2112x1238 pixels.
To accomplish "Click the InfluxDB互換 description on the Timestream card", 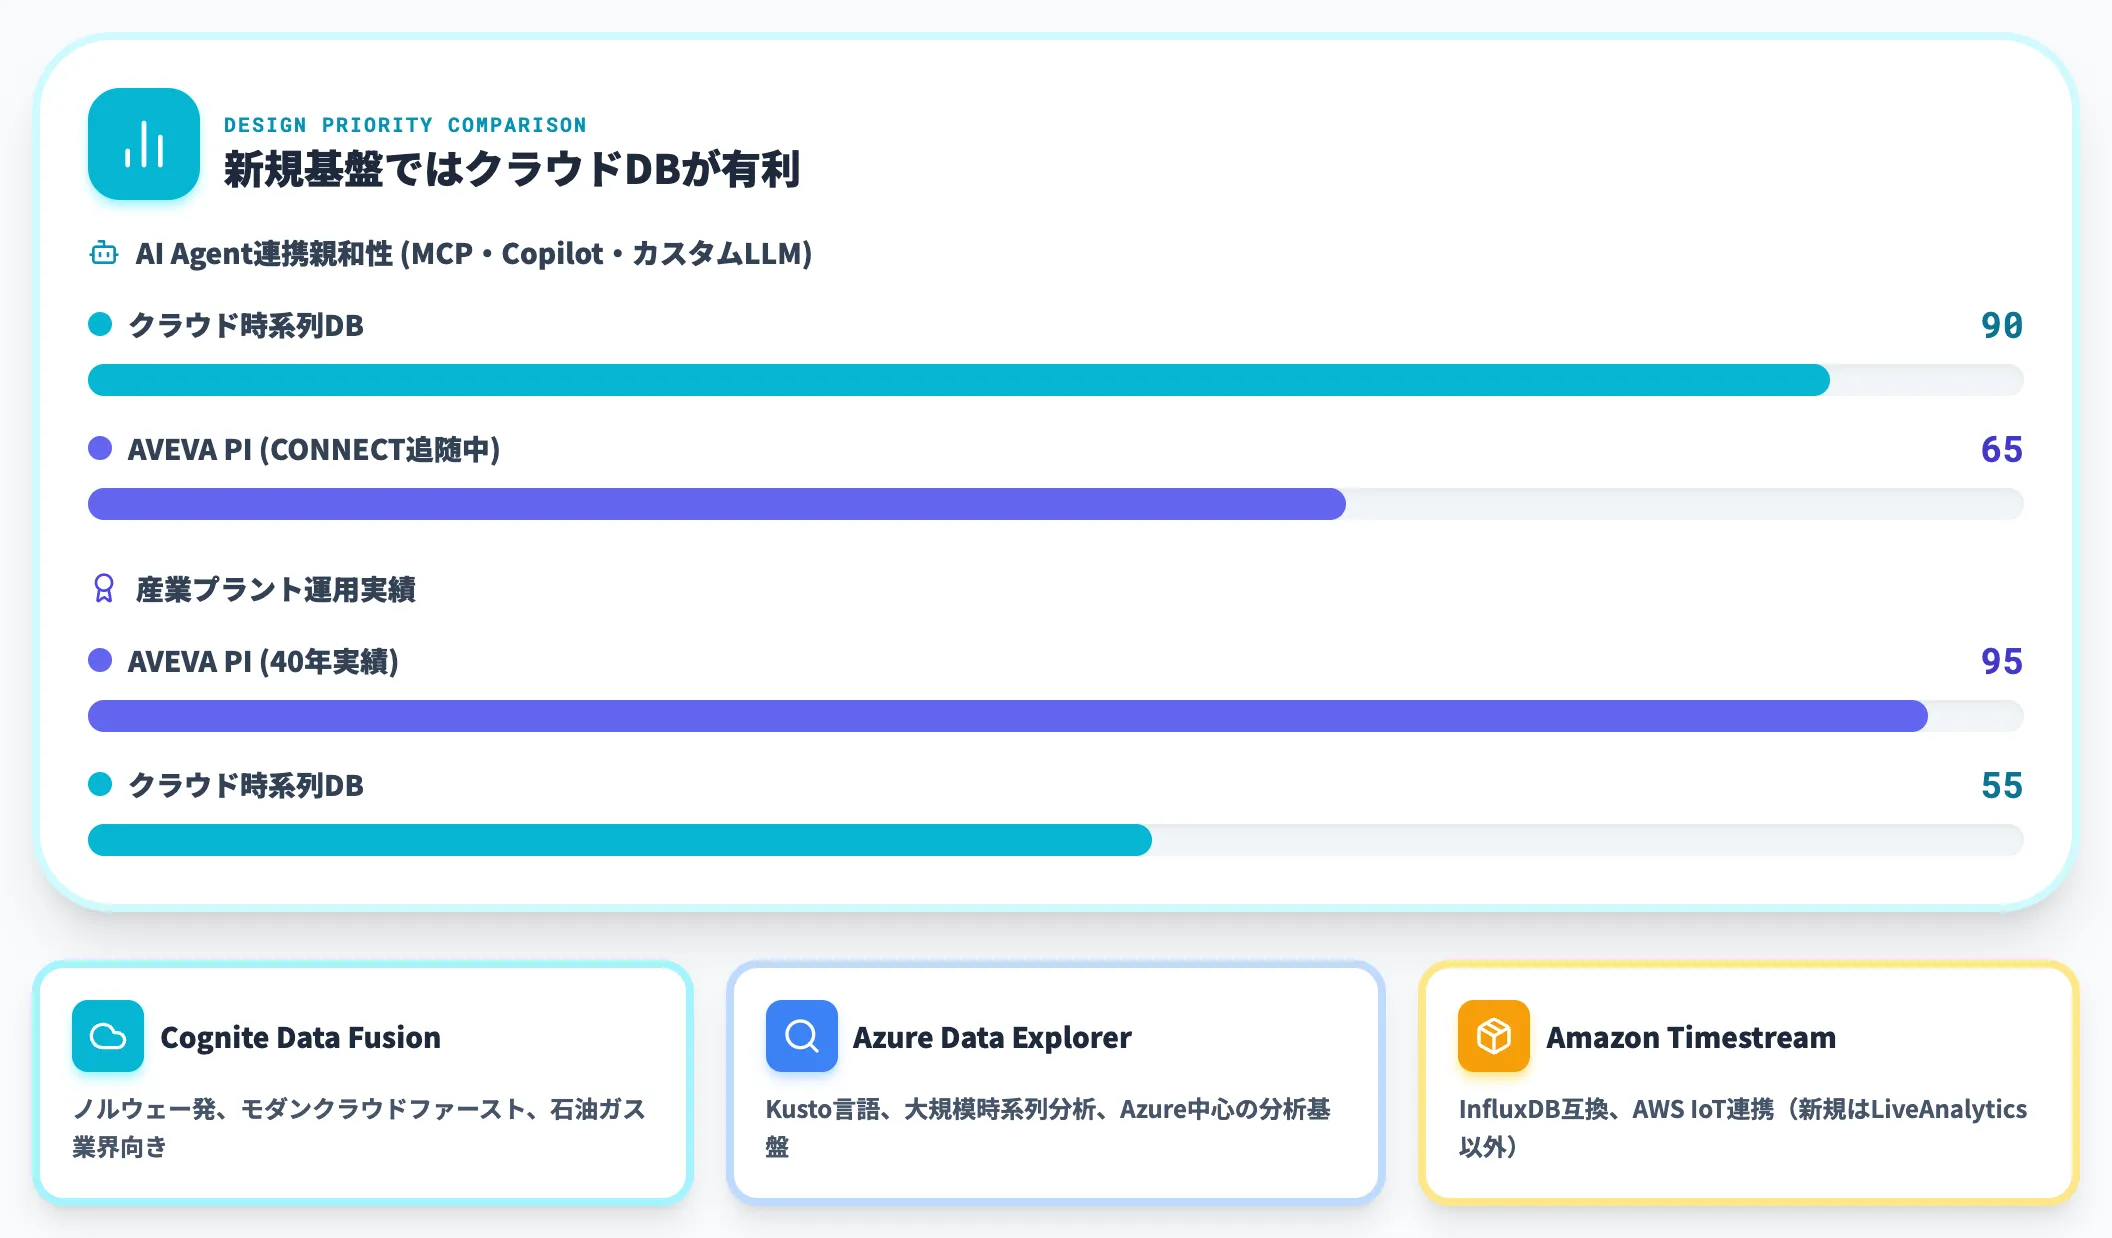I will [1743, 1127].
